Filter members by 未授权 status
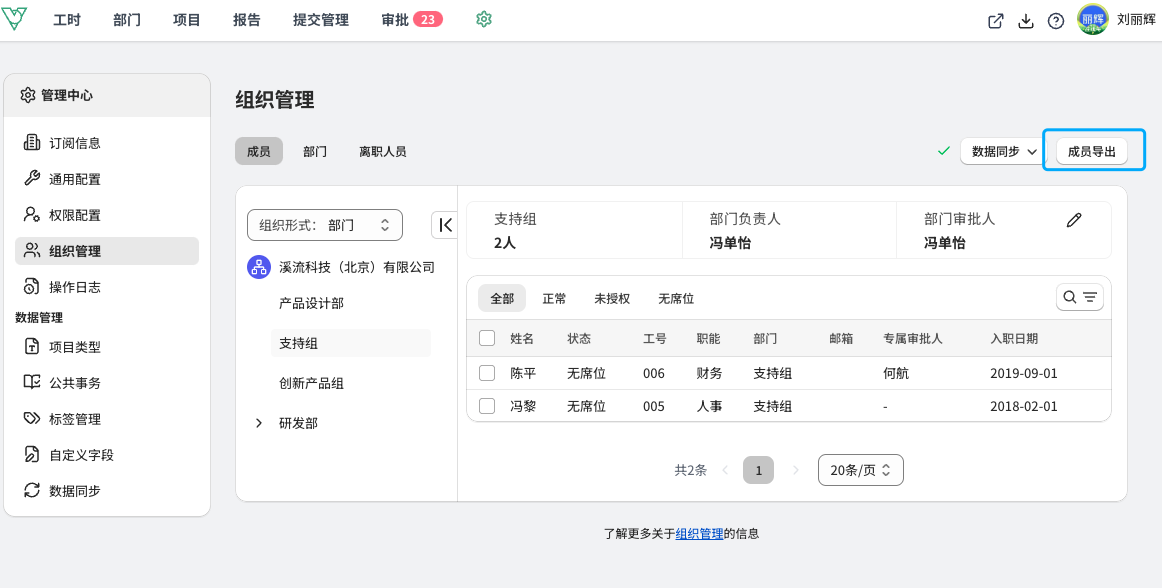The width and height of the screenshot is (1162, 588). coord(612,298)
